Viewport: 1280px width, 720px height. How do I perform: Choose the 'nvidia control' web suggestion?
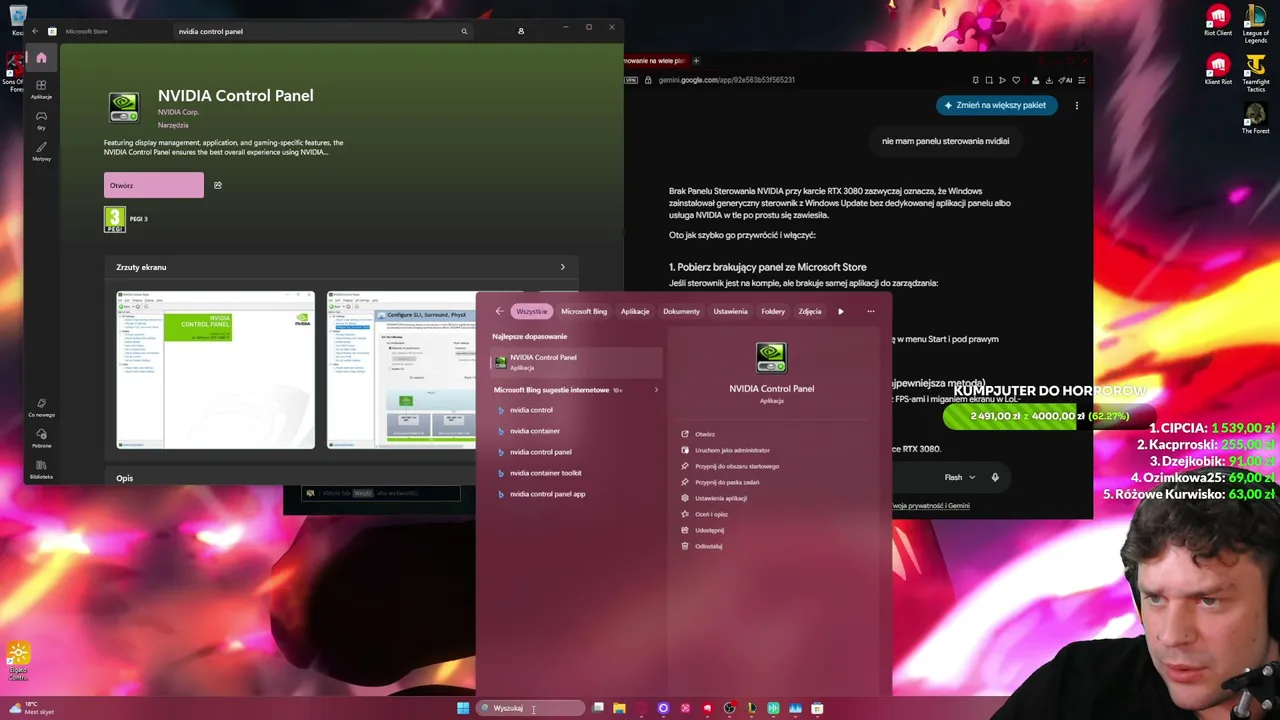click(x=531, y=410)
